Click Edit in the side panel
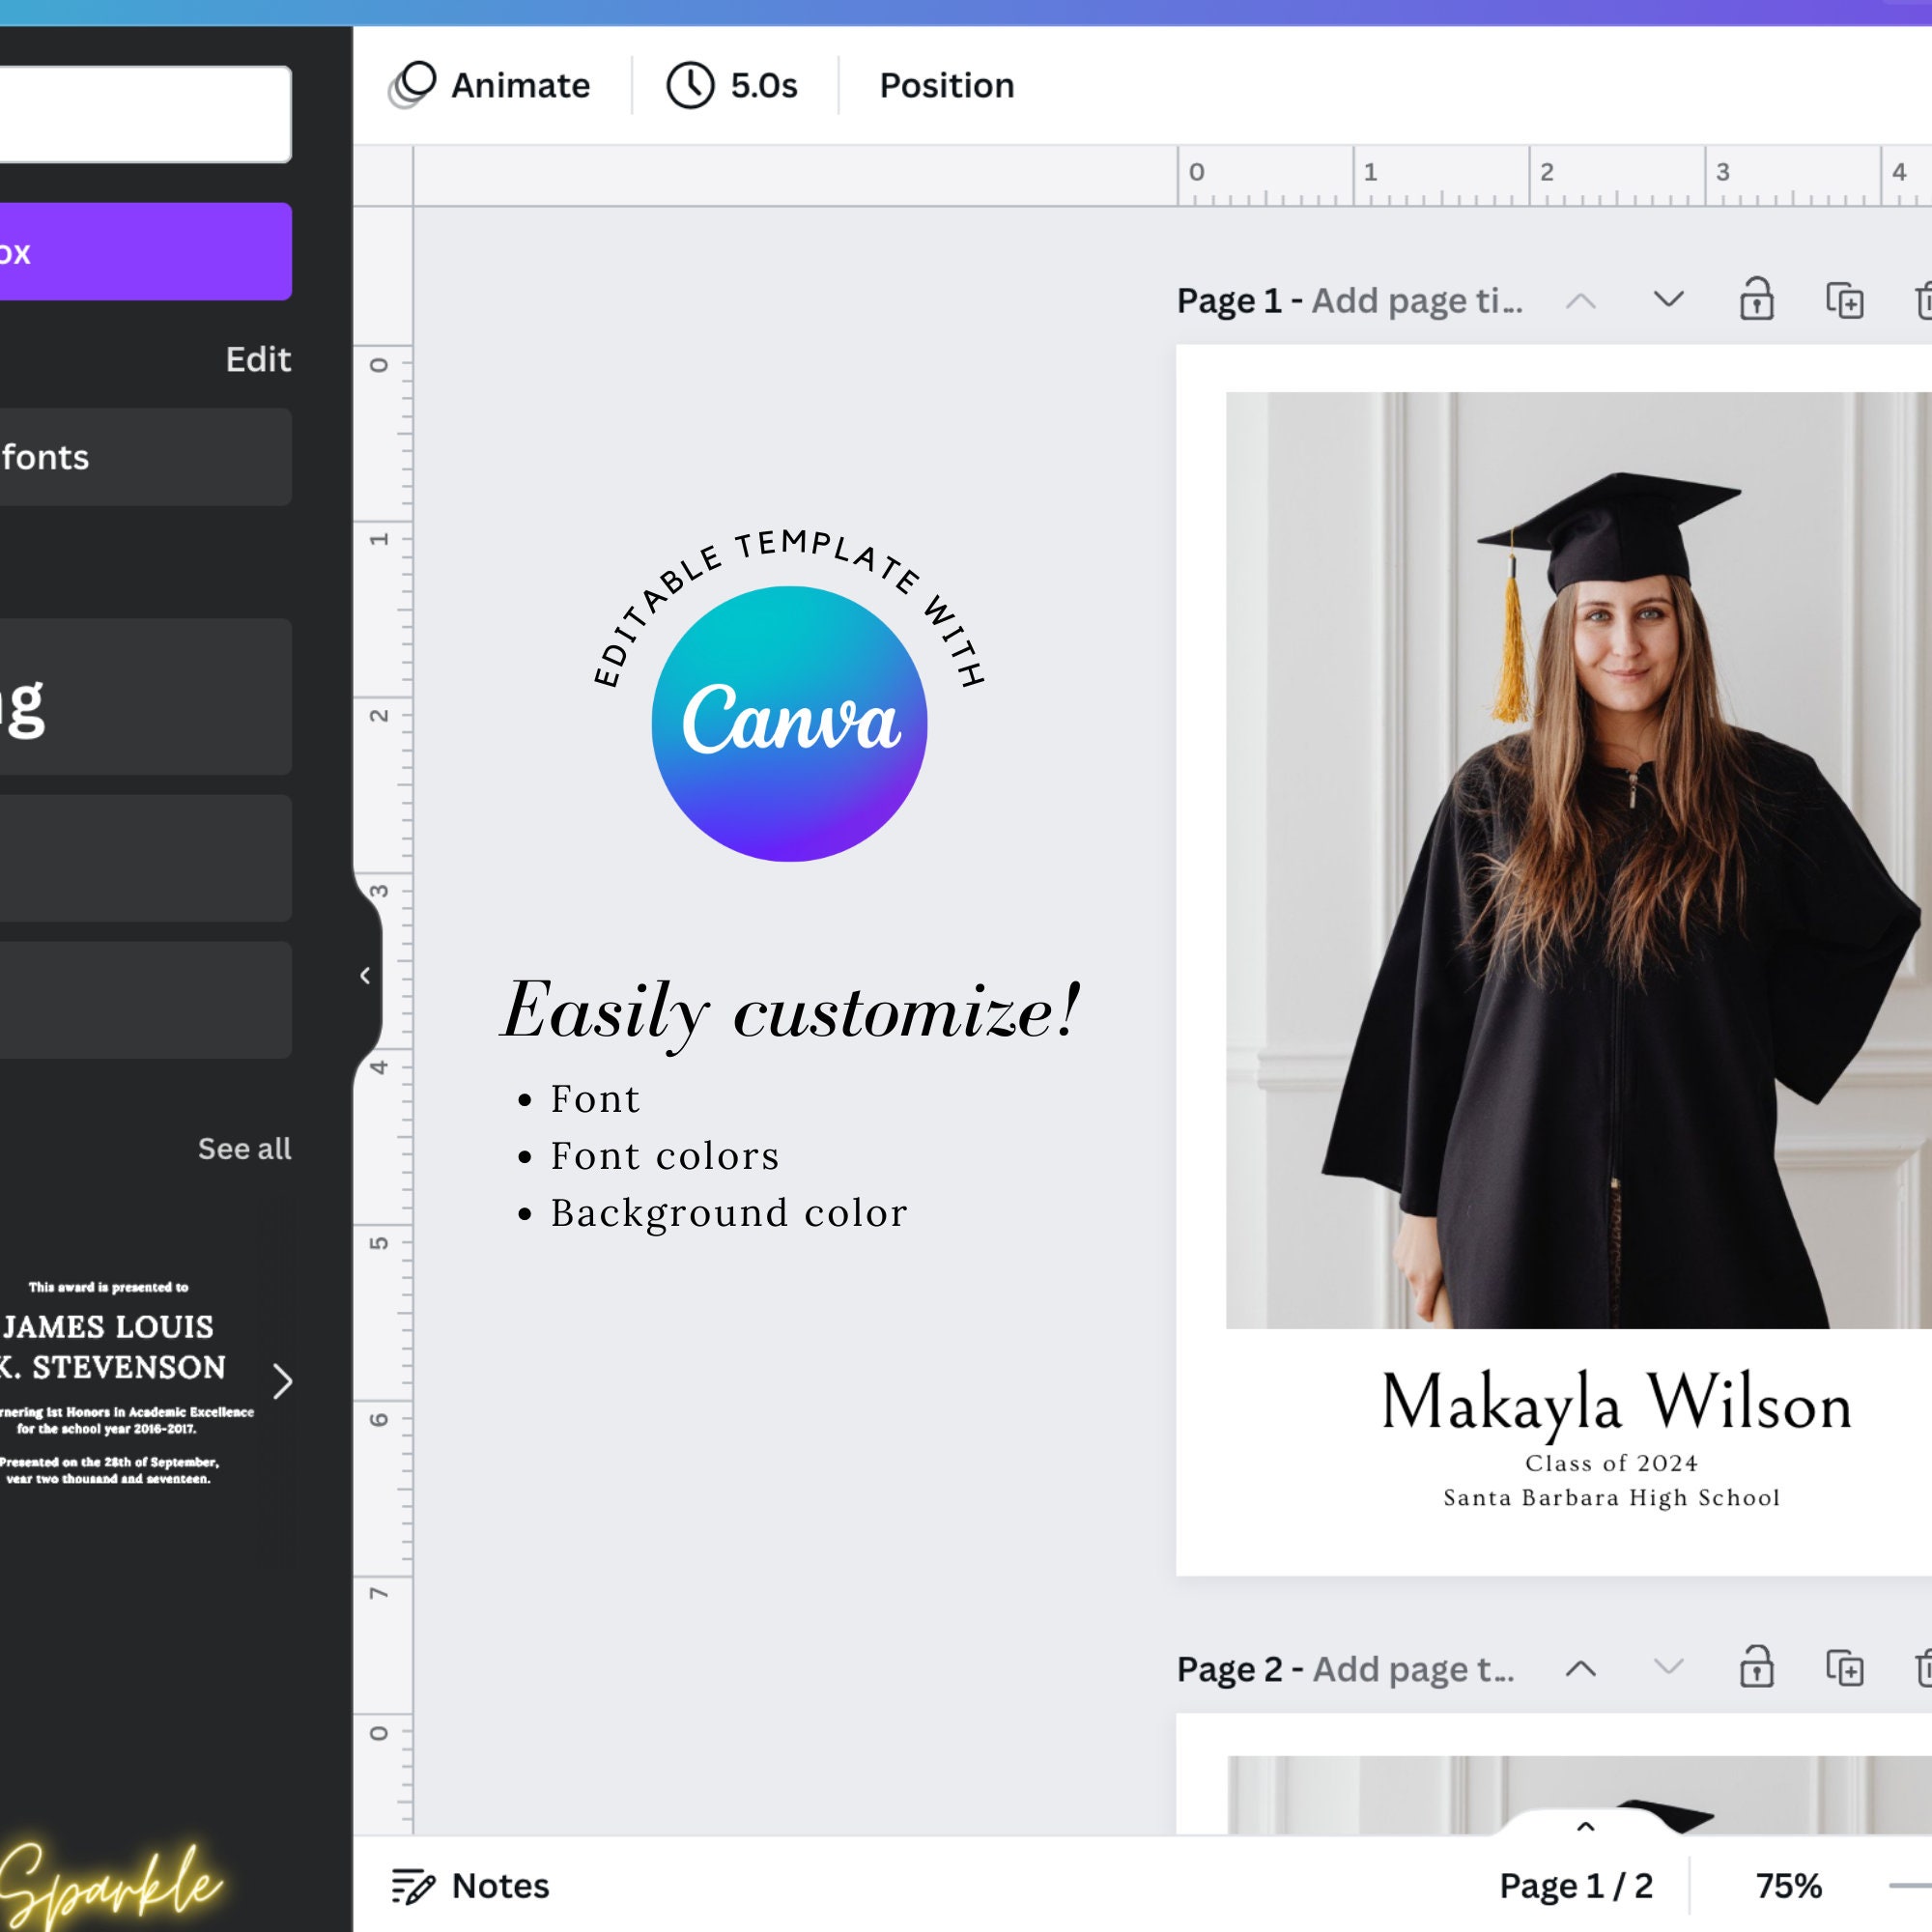The image size is (1932, 1932). point(258,359)
